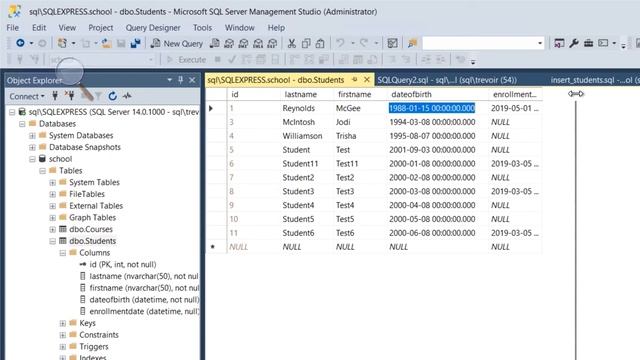Viewport: 640px width, 360px height.
Task: Open the Window menu
Action: click(240, 28)
